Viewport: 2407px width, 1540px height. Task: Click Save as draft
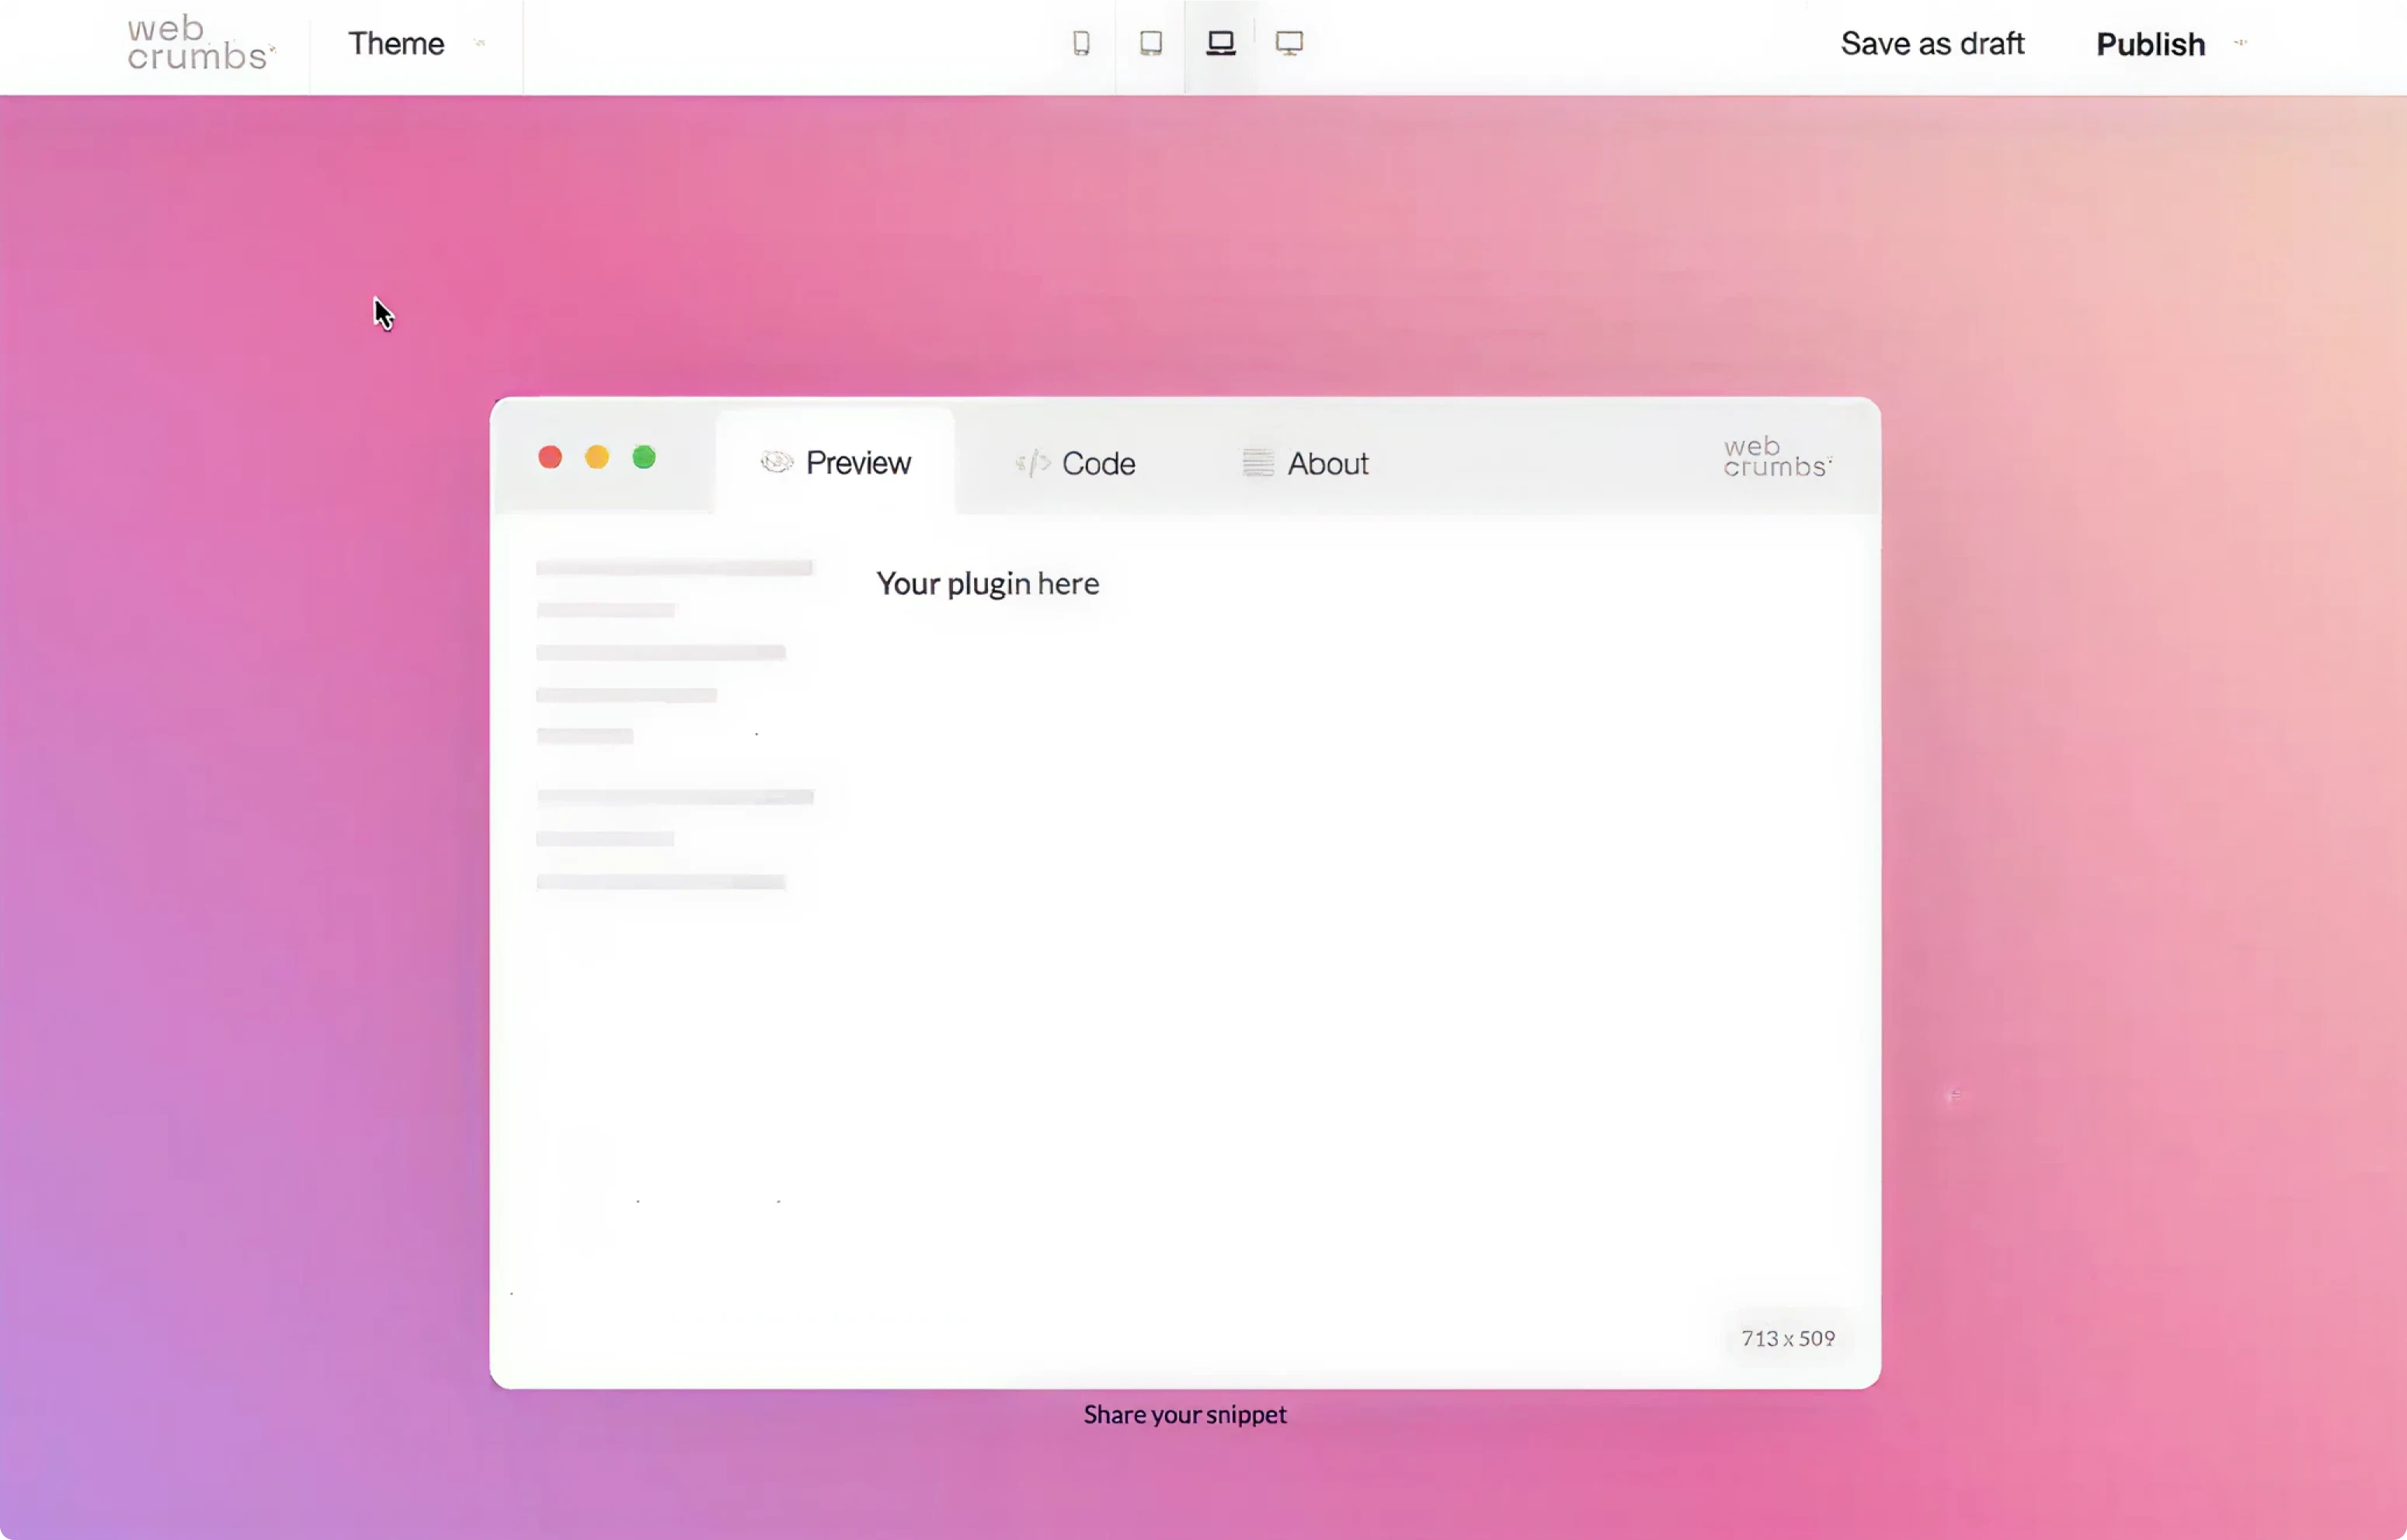pos(1931,43)
